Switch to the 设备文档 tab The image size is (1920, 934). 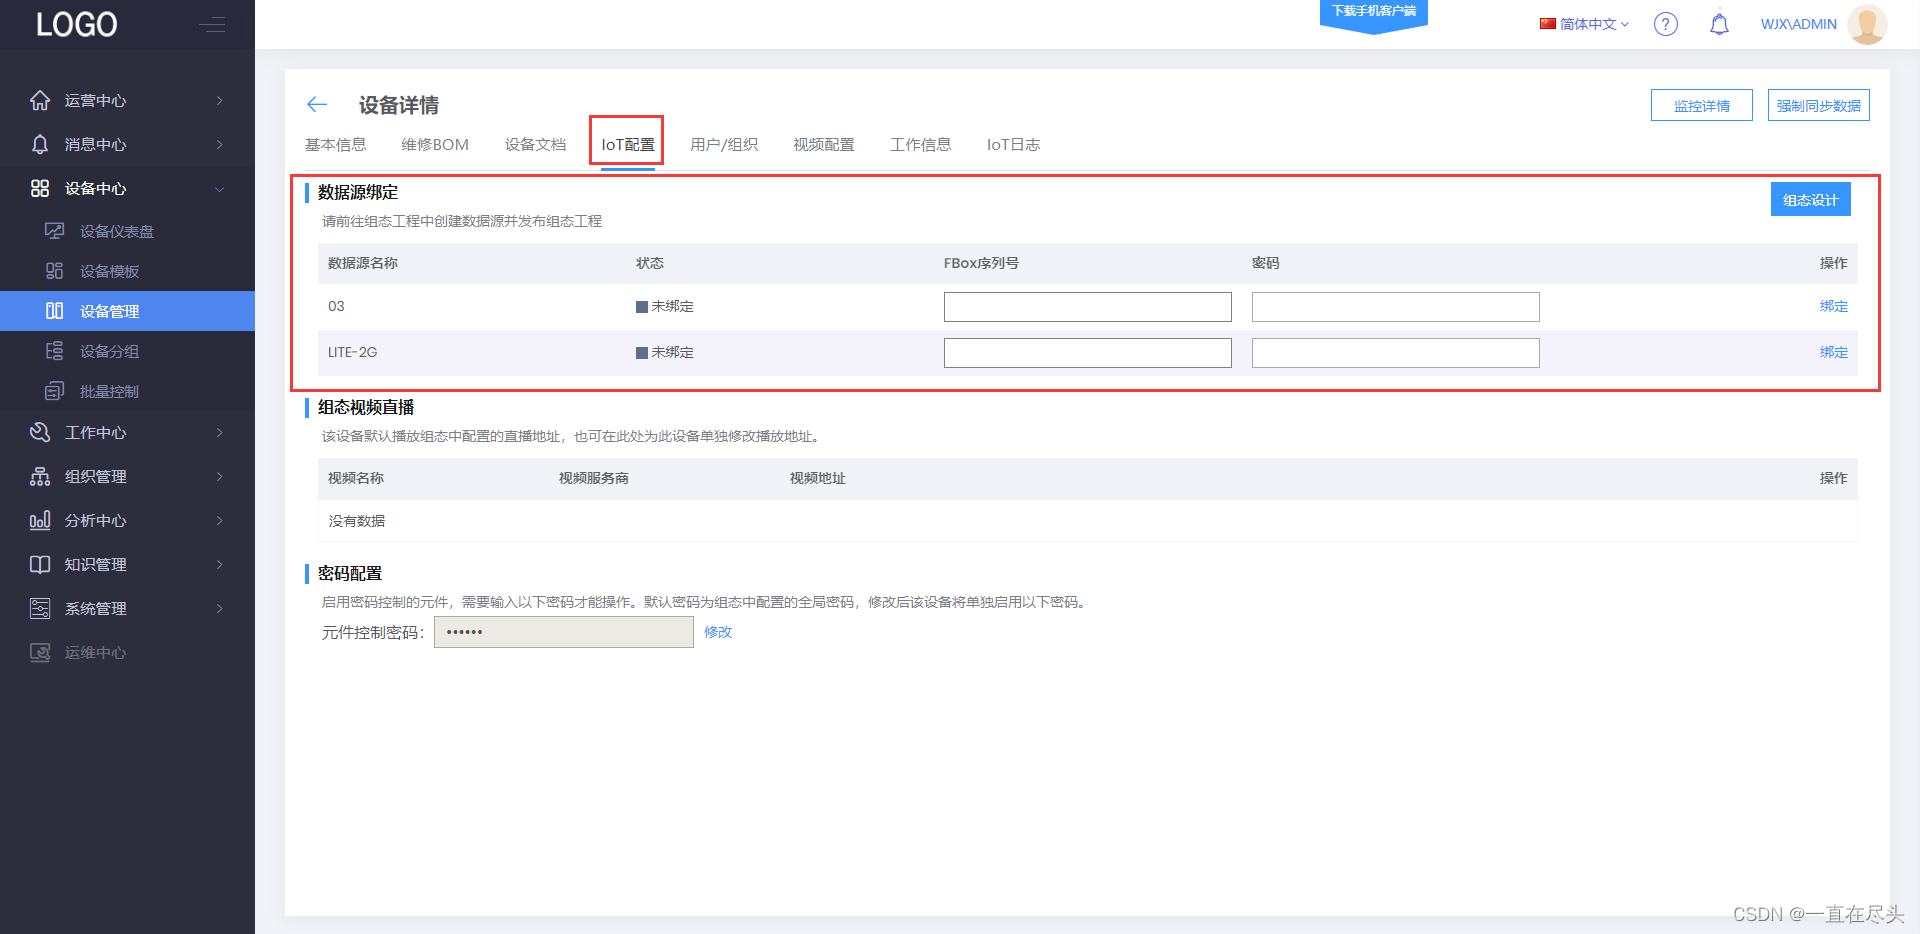click(536, 145)
